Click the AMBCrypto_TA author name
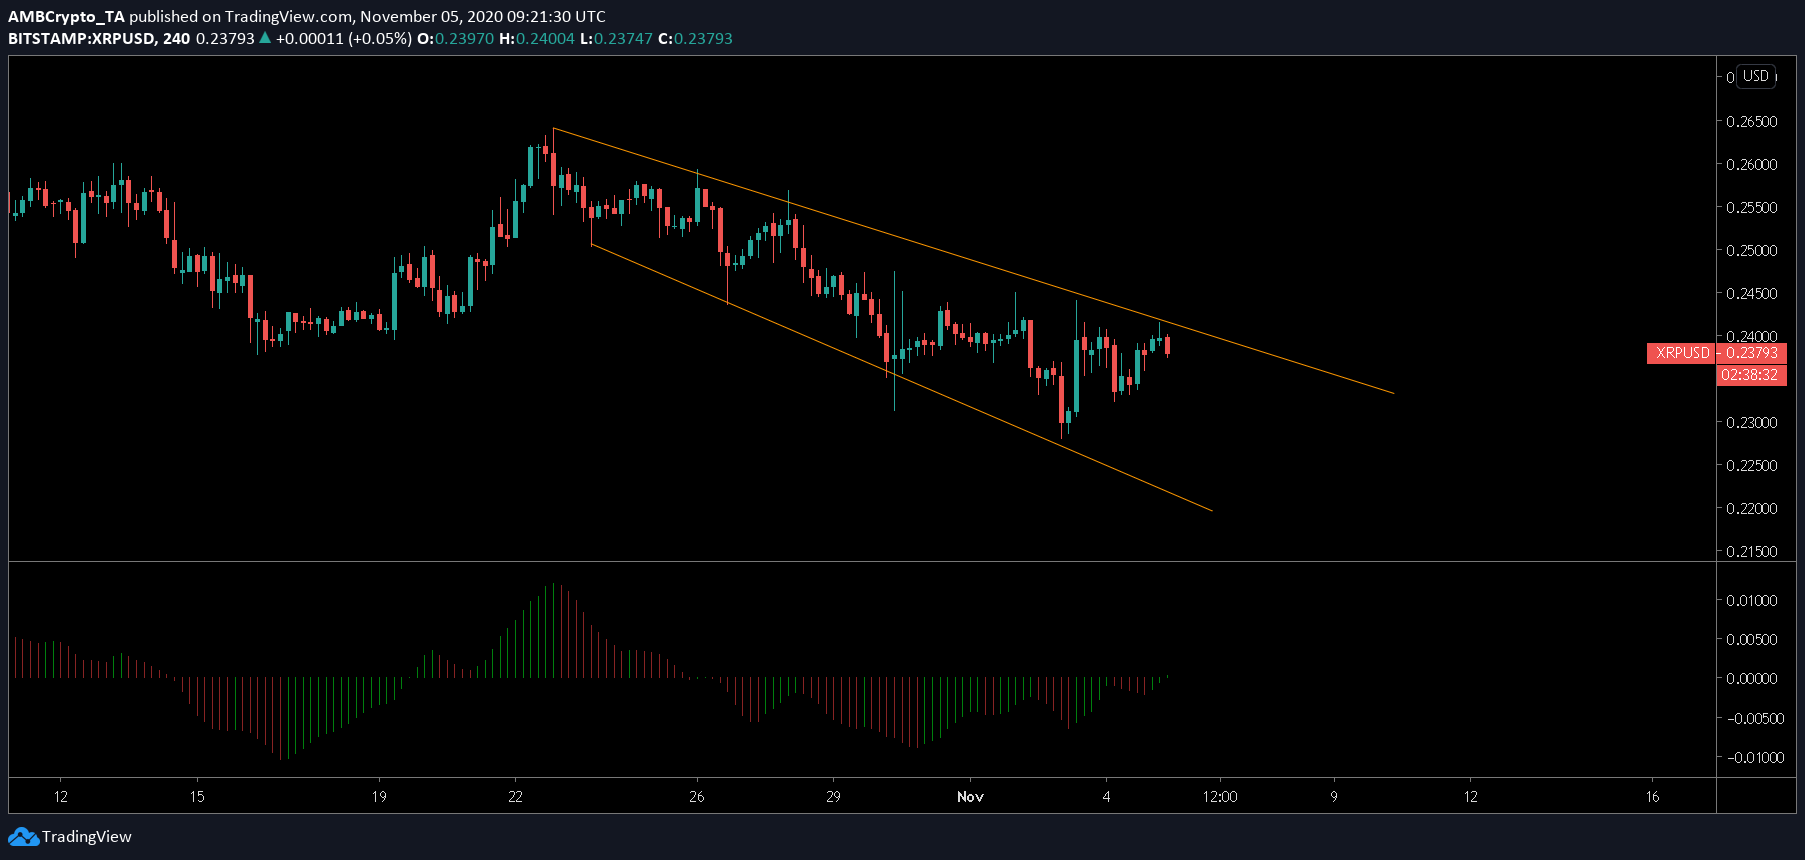The width and height of the screenshot is (1805, 860). (66, 16)
